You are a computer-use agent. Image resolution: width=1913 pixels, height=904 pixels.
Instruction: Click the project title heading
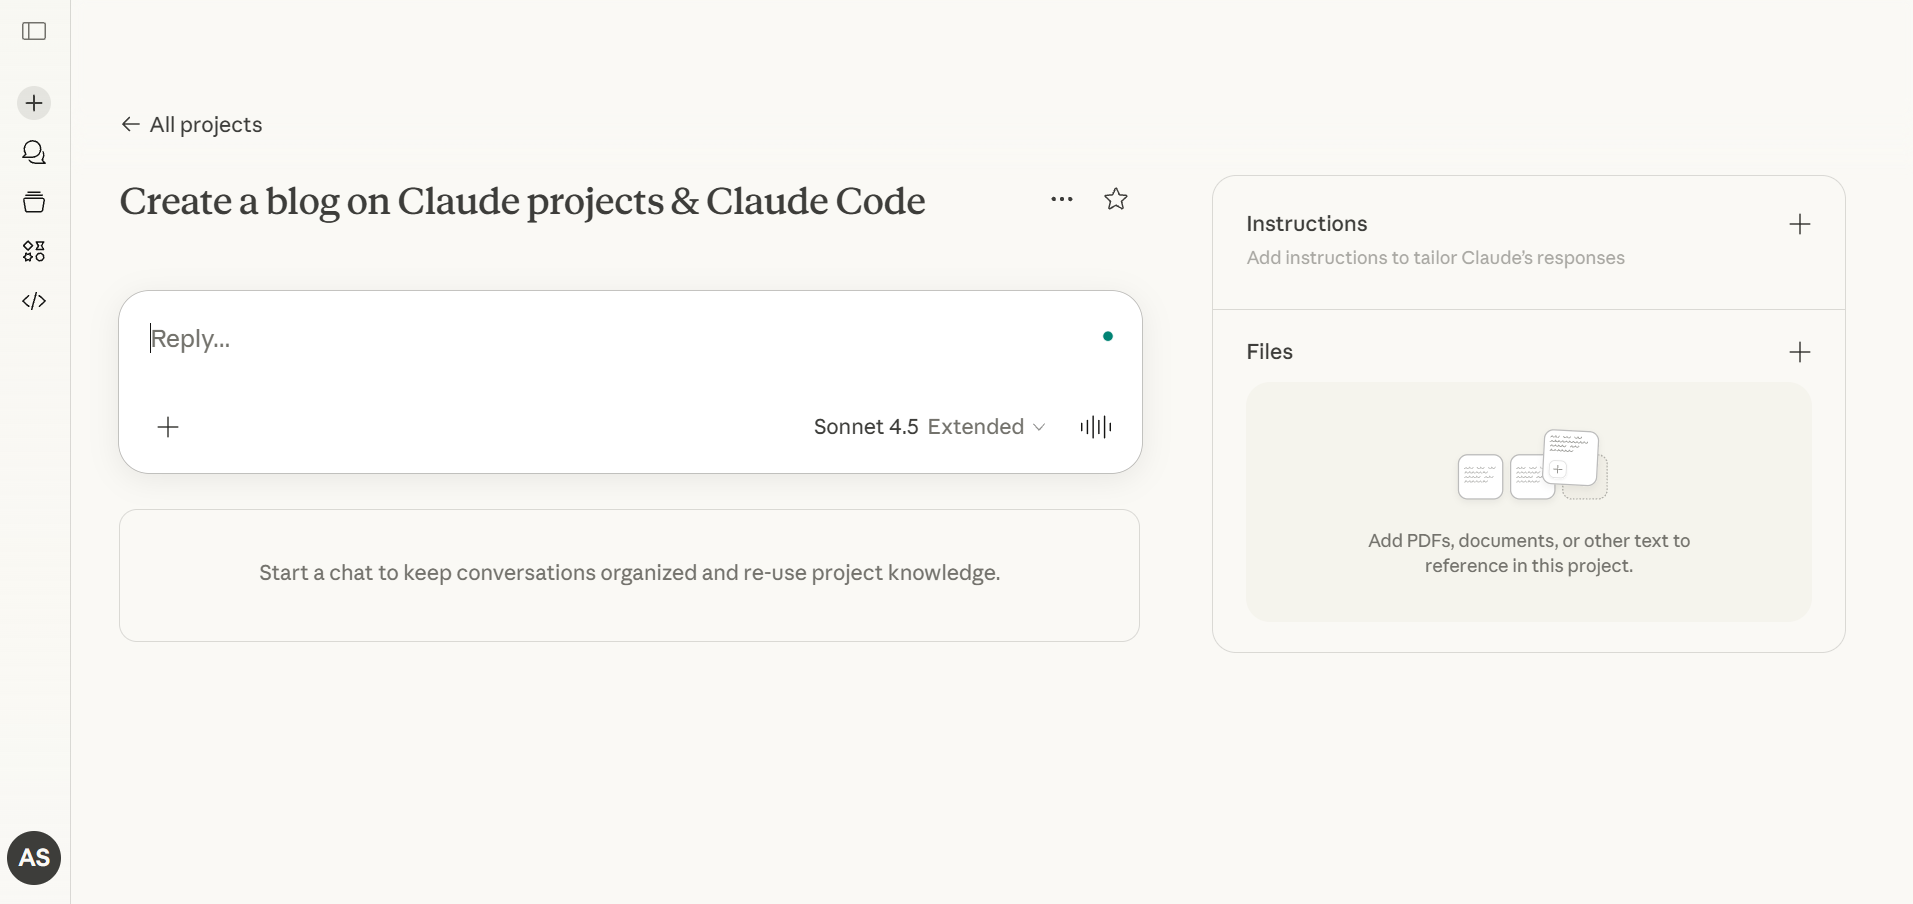pyautogui.click(x=522, y=201)
